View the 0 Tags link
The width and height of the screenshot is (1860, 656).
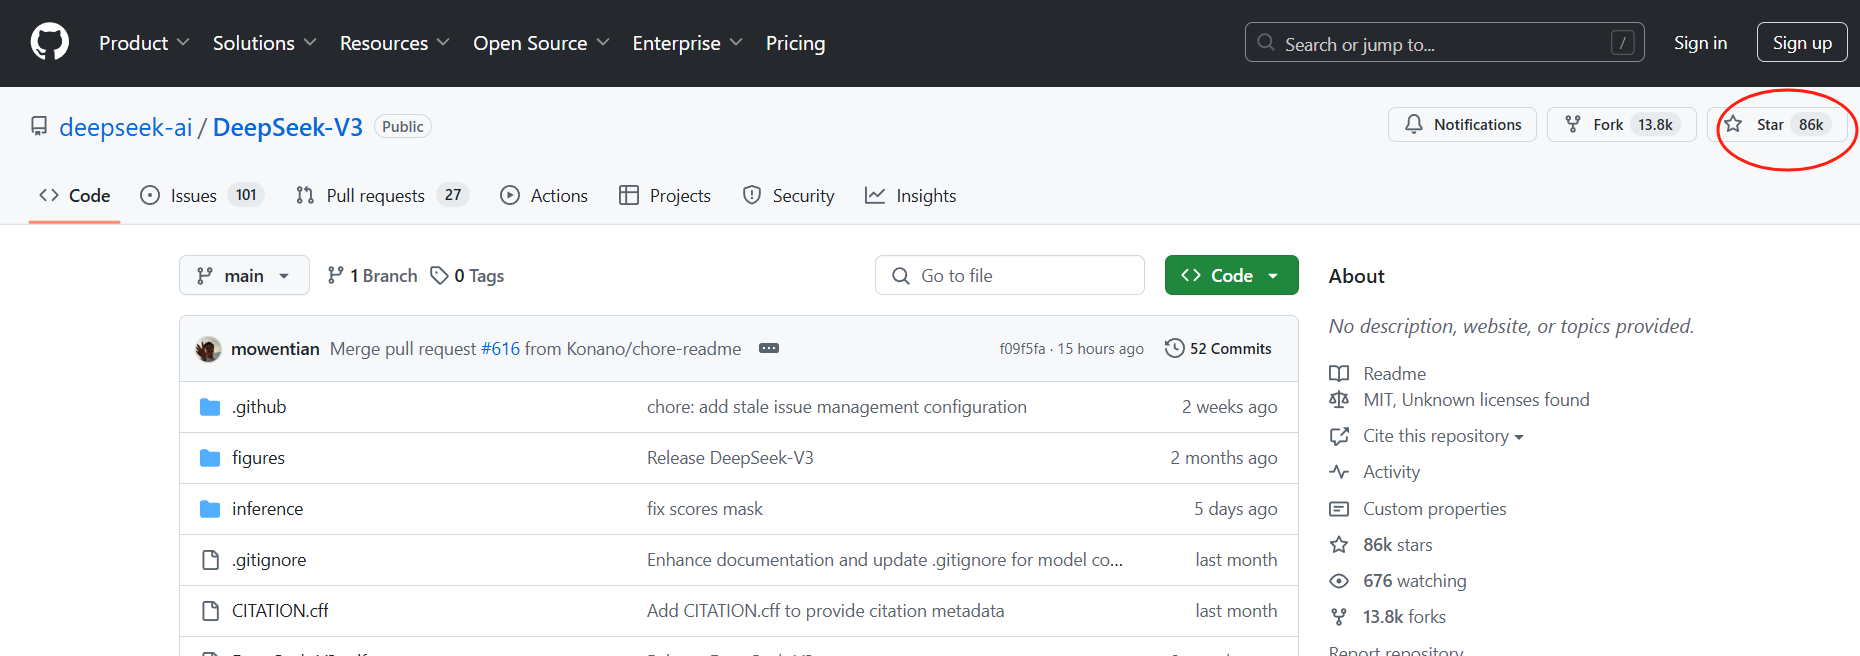[467, 275]
